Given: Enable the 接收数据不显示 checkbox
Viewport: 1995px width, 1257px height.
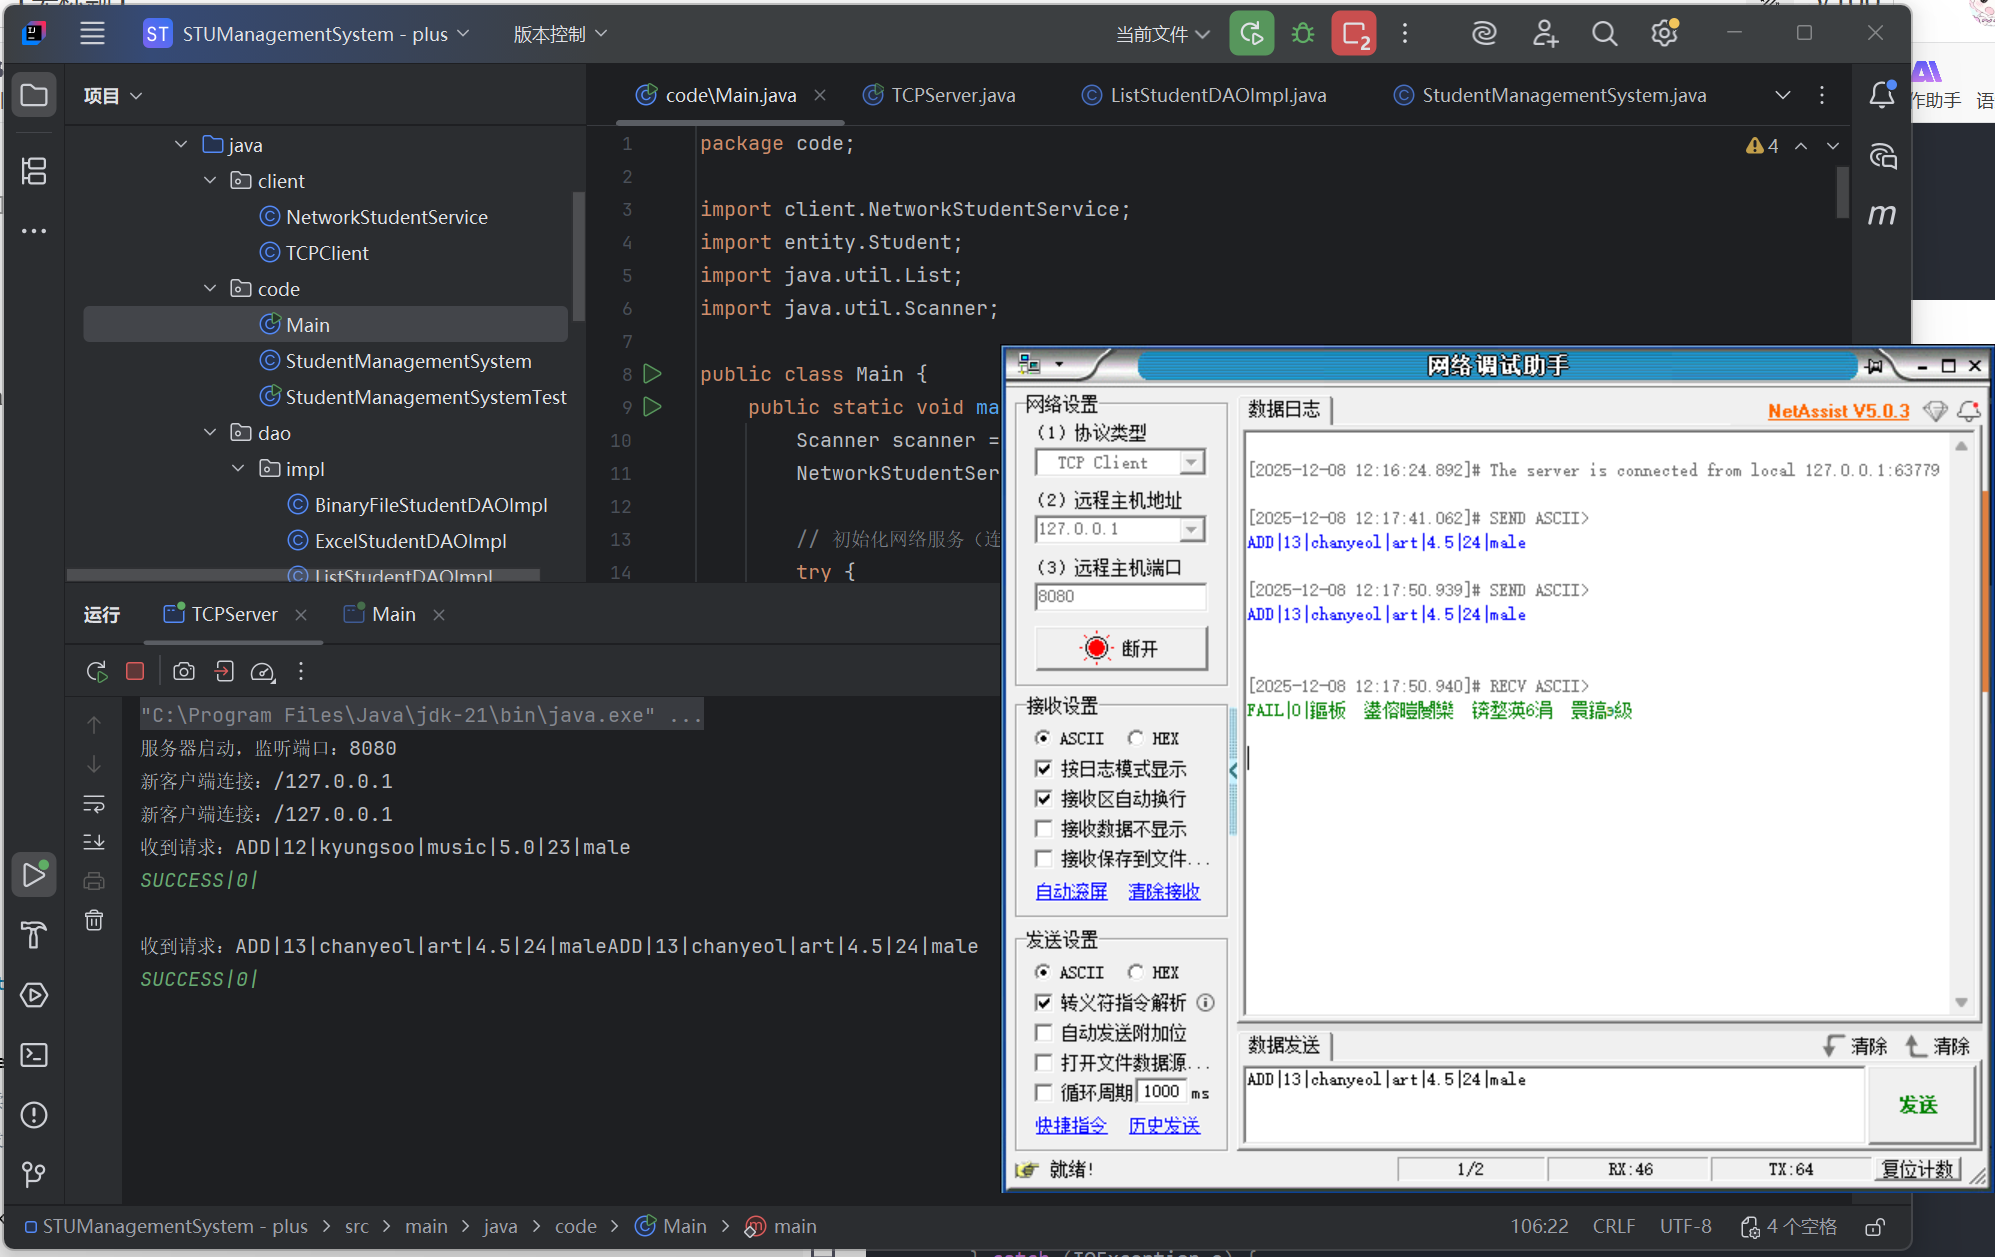Looking at the screenshot, I should point(1044,829).
